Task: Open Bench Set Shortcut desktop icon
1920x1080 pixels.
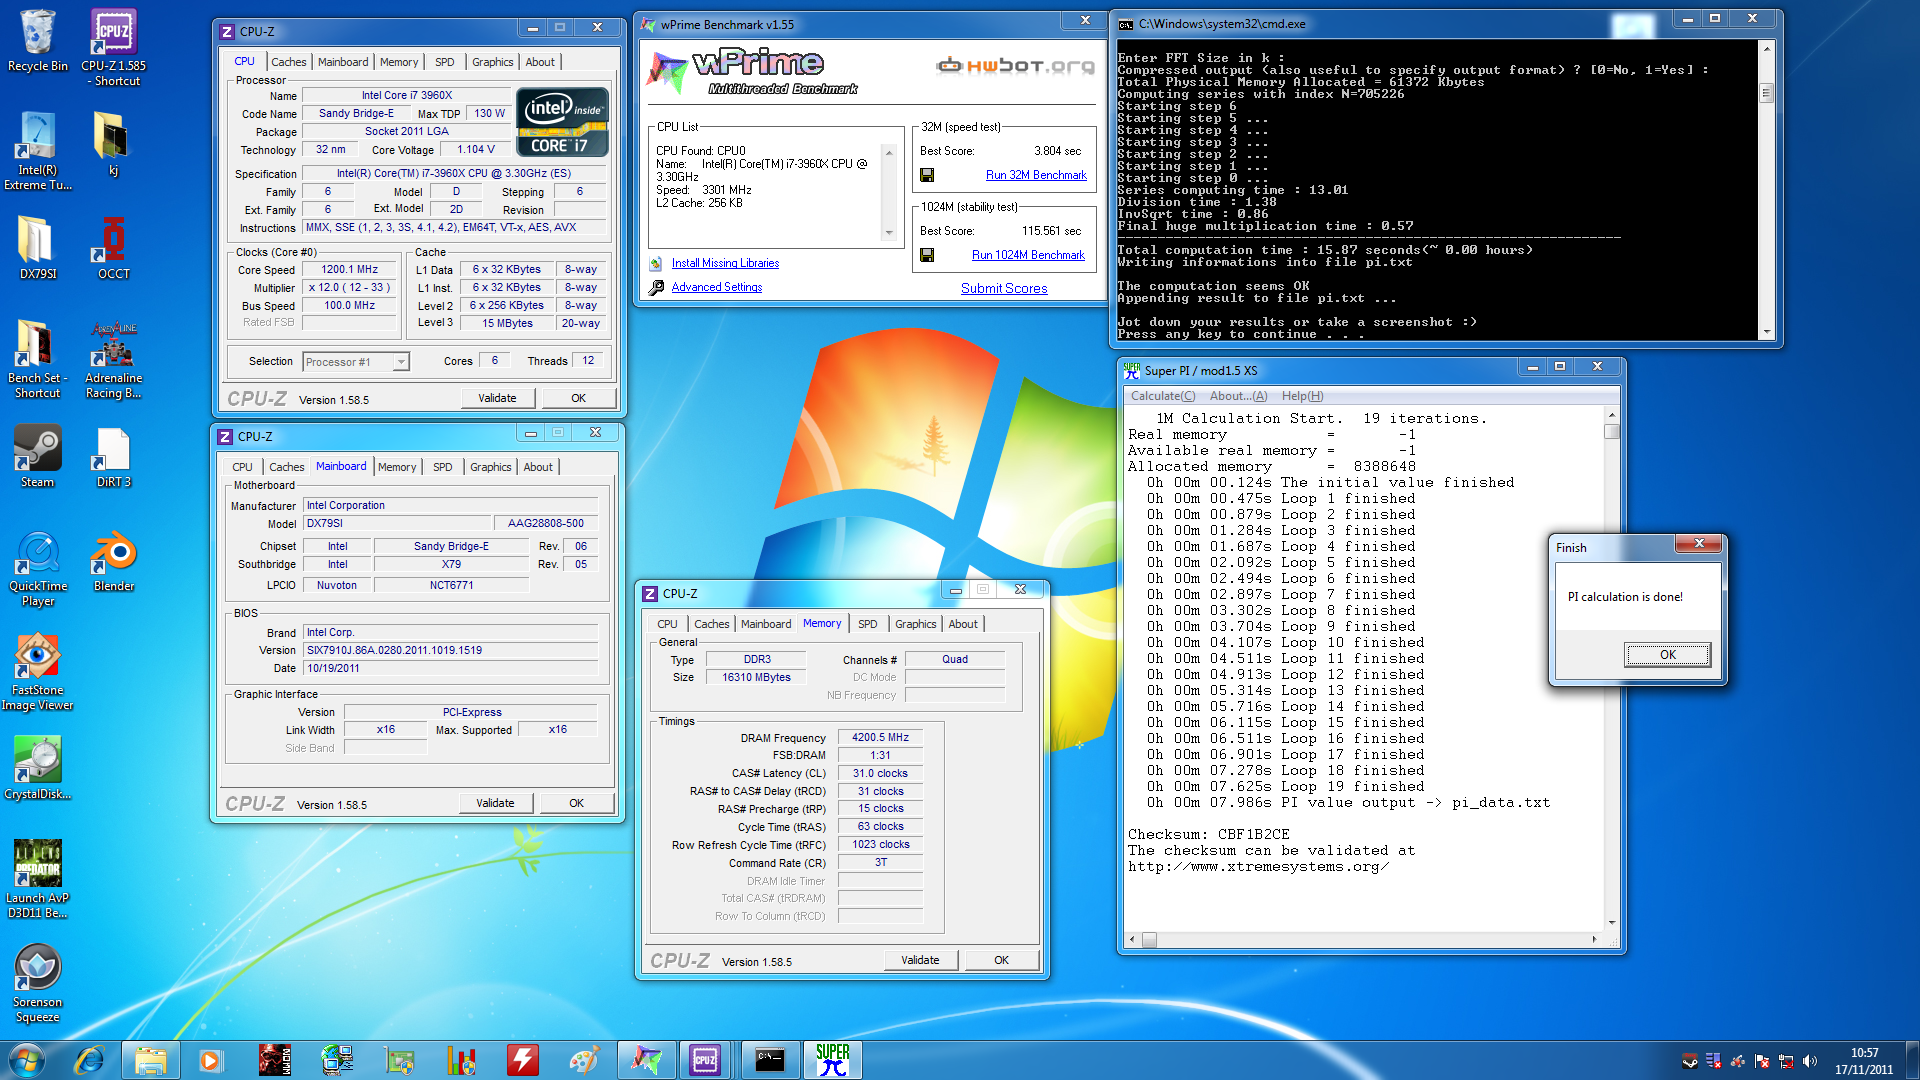Action: pyautogui.click(x=37, y=359)
